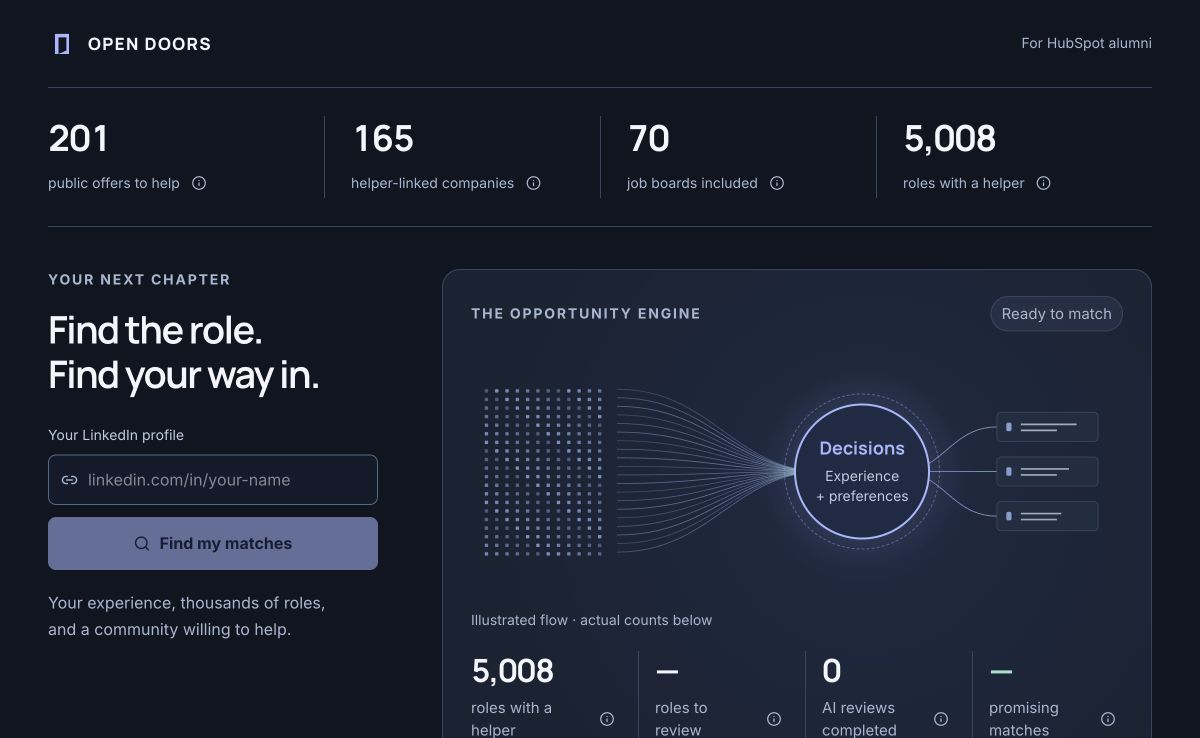Click the link icon in LinkedIn field
This screenshot has width=1200, height=738.
[x=70, y=480]
